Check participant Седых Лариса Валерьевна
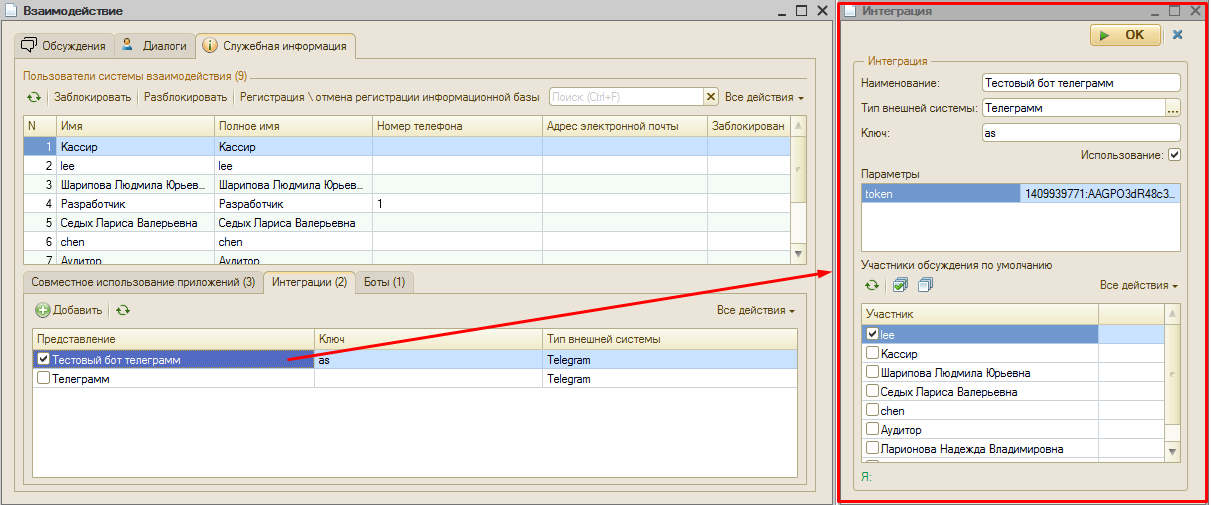 (x=873, y=392)
